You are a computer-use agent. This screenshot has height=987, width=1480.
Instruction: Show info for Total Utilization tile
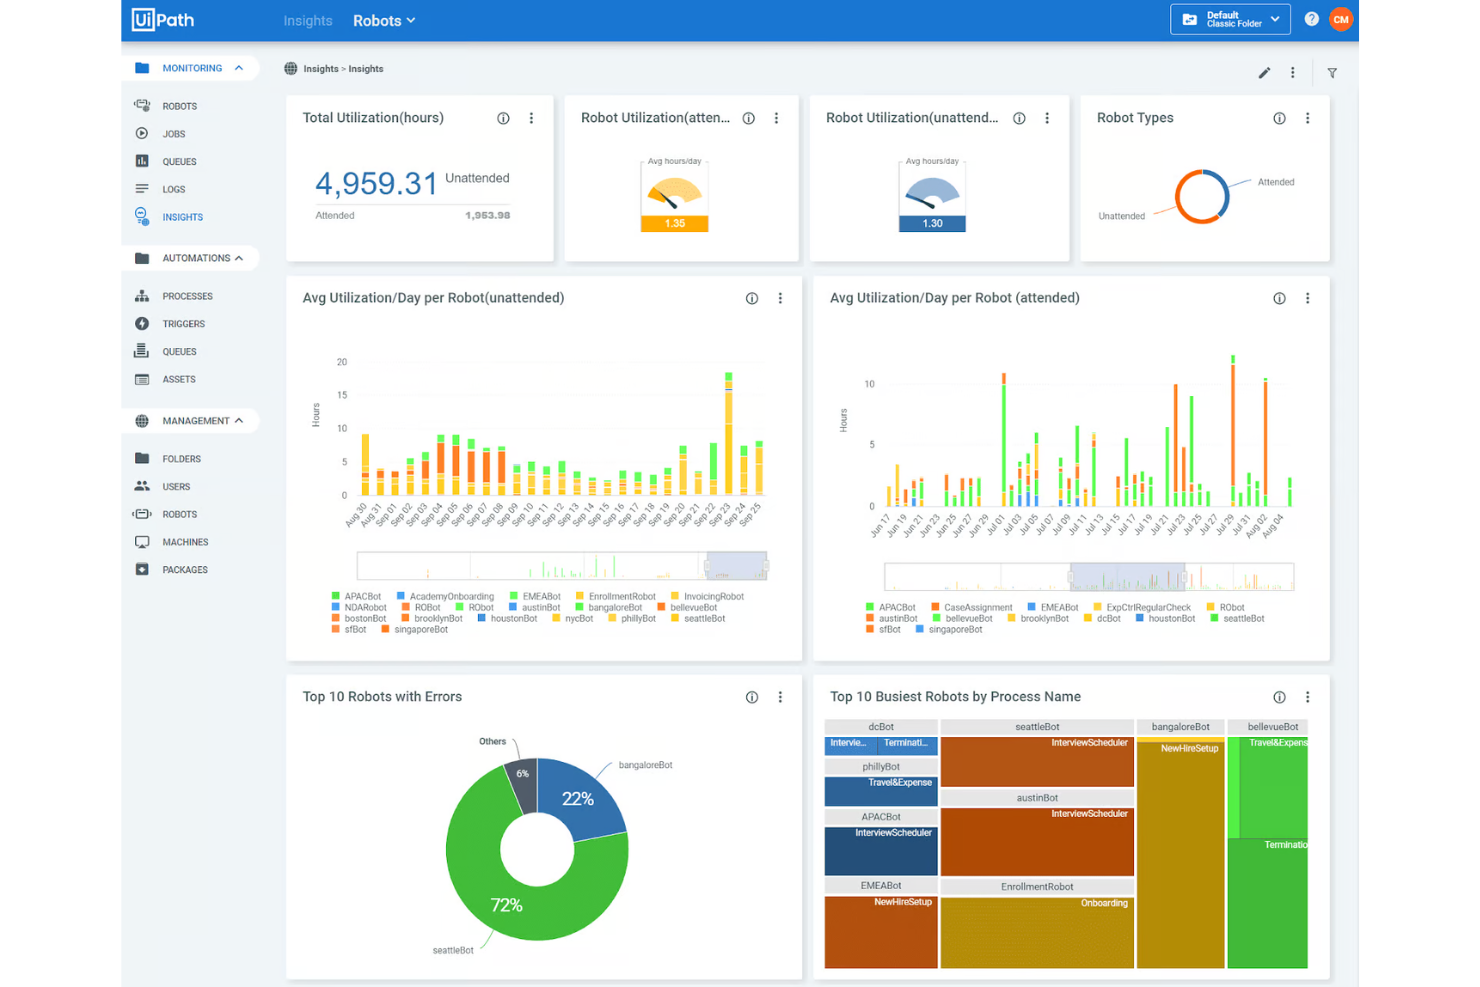(x=503, y=118)
